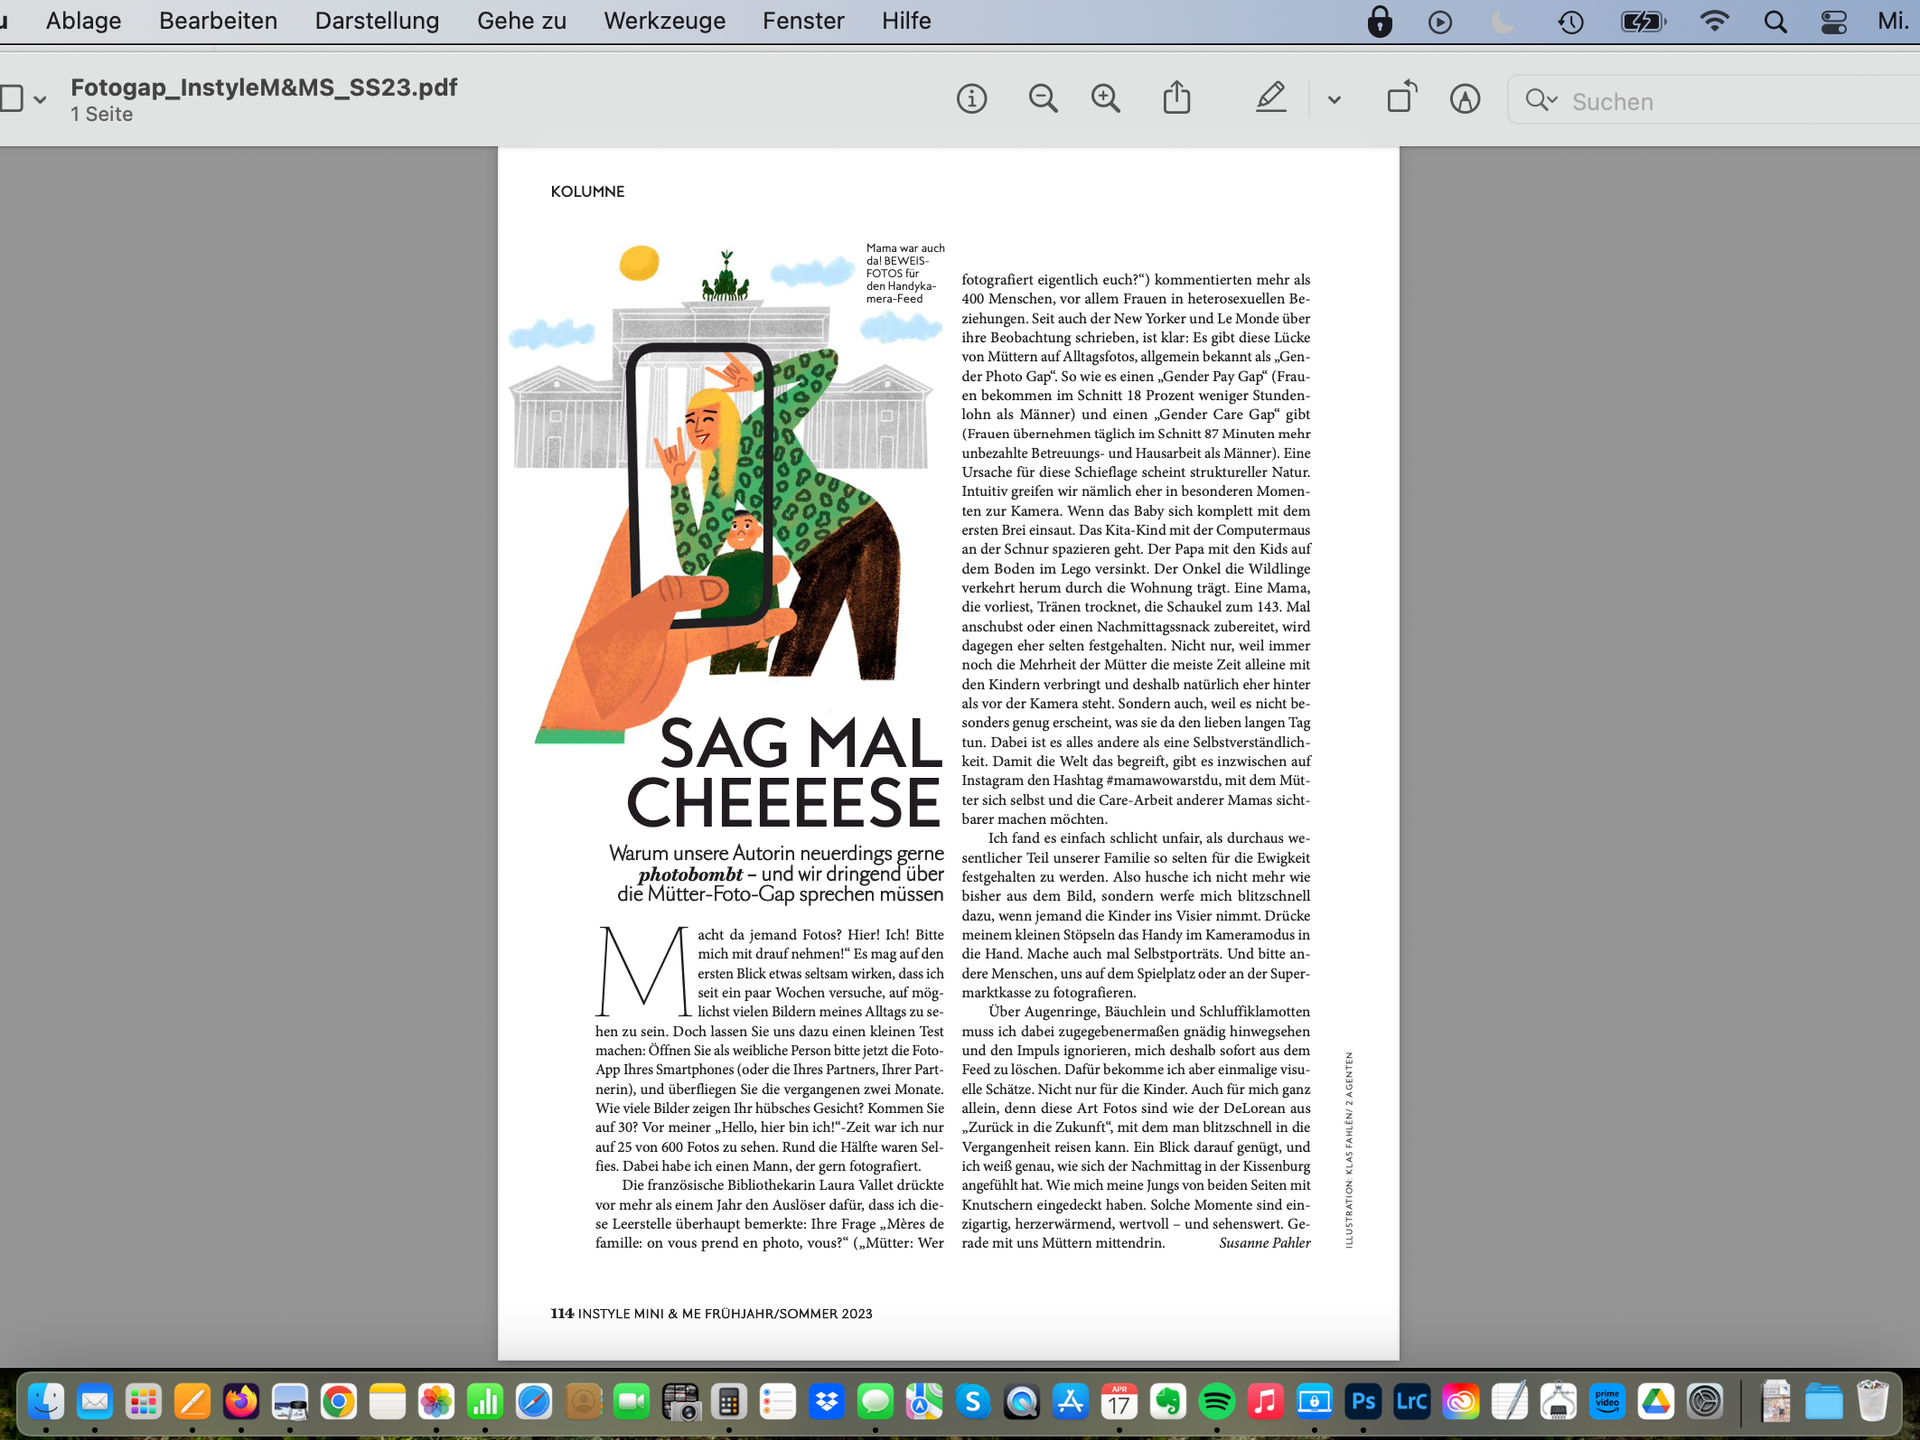Click the Suchen search field
Viewport: 1920px width, 1440px height.
click(1714, 100)
